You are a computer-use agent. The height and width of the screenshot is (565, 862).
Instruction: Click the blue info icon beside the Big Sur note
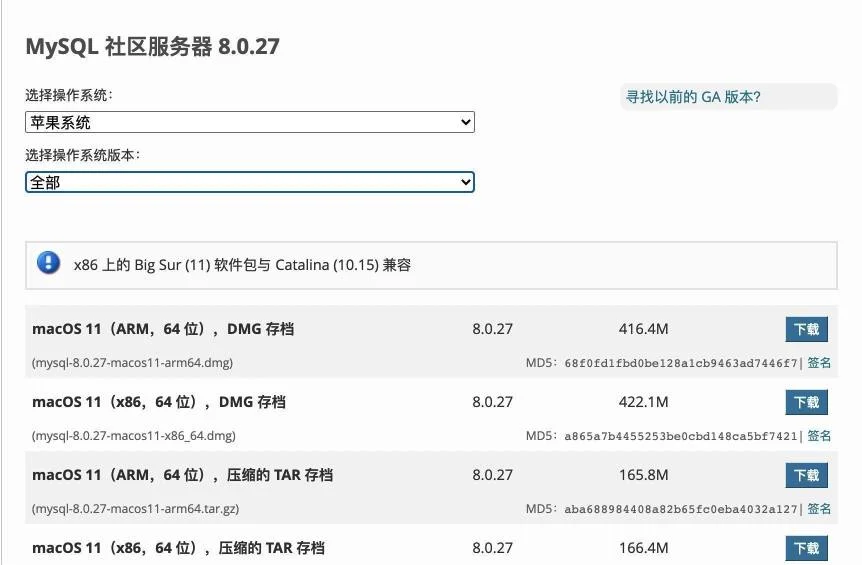click(x=48, y=263)
